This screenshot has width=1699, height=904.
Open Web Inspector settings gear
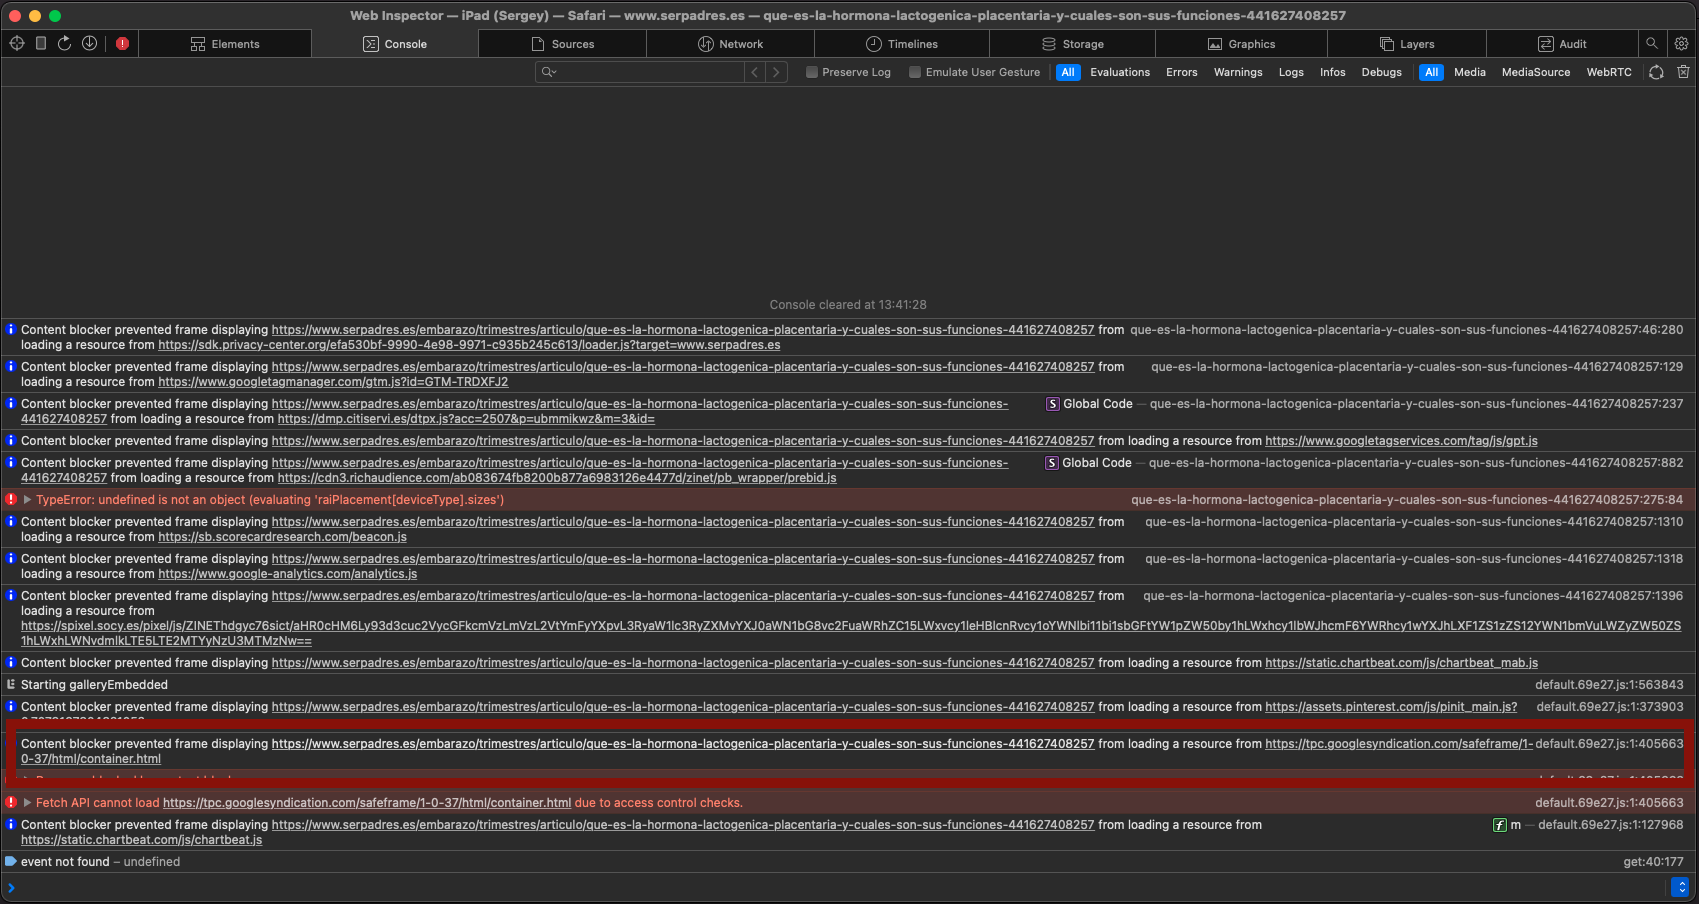1681,43
